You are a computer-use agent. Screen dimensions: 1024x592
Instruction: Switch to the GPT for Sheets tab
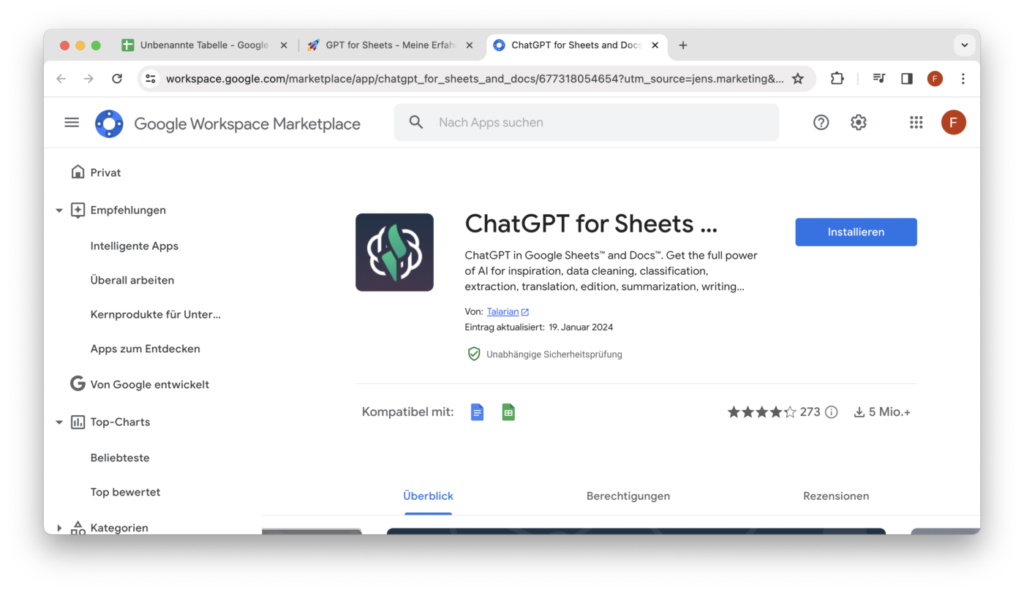tap(390, 45)
